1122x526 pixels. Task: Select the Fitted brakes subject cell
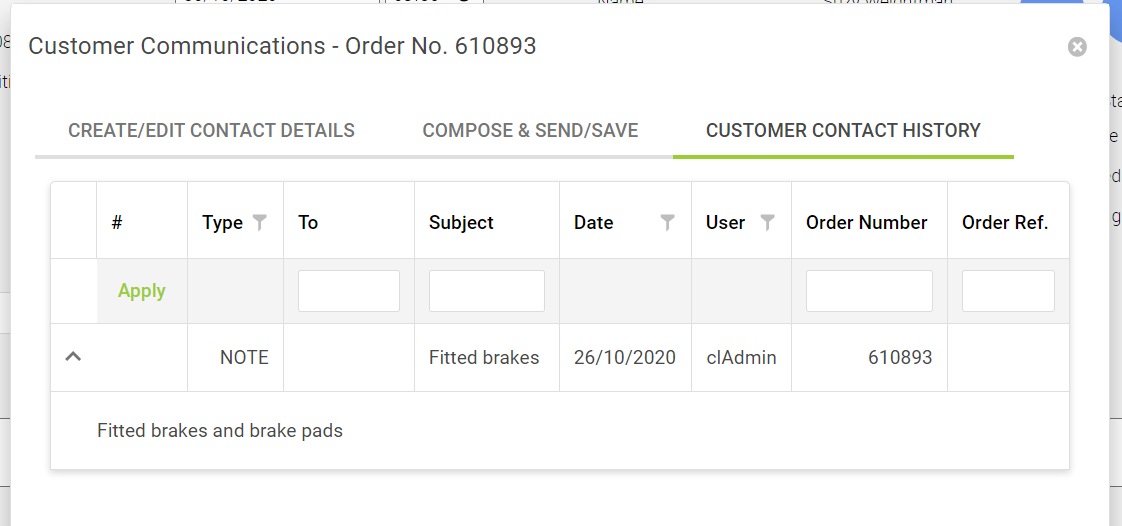(484, 357)
